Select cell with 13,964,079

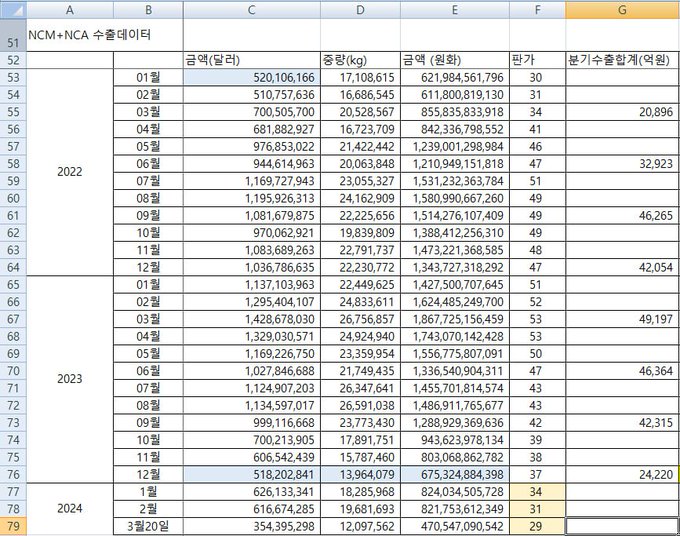point(360,474)
